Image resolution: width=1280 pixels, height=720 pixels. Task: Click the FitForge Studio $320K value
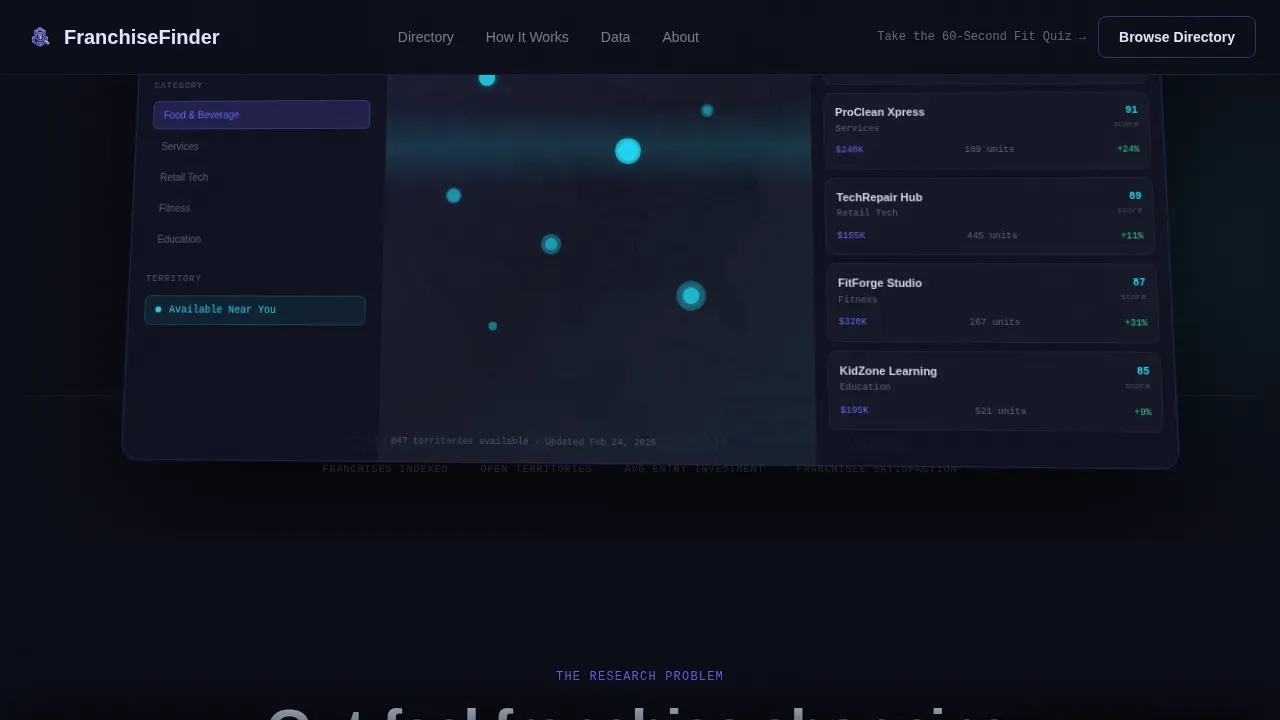853,322
